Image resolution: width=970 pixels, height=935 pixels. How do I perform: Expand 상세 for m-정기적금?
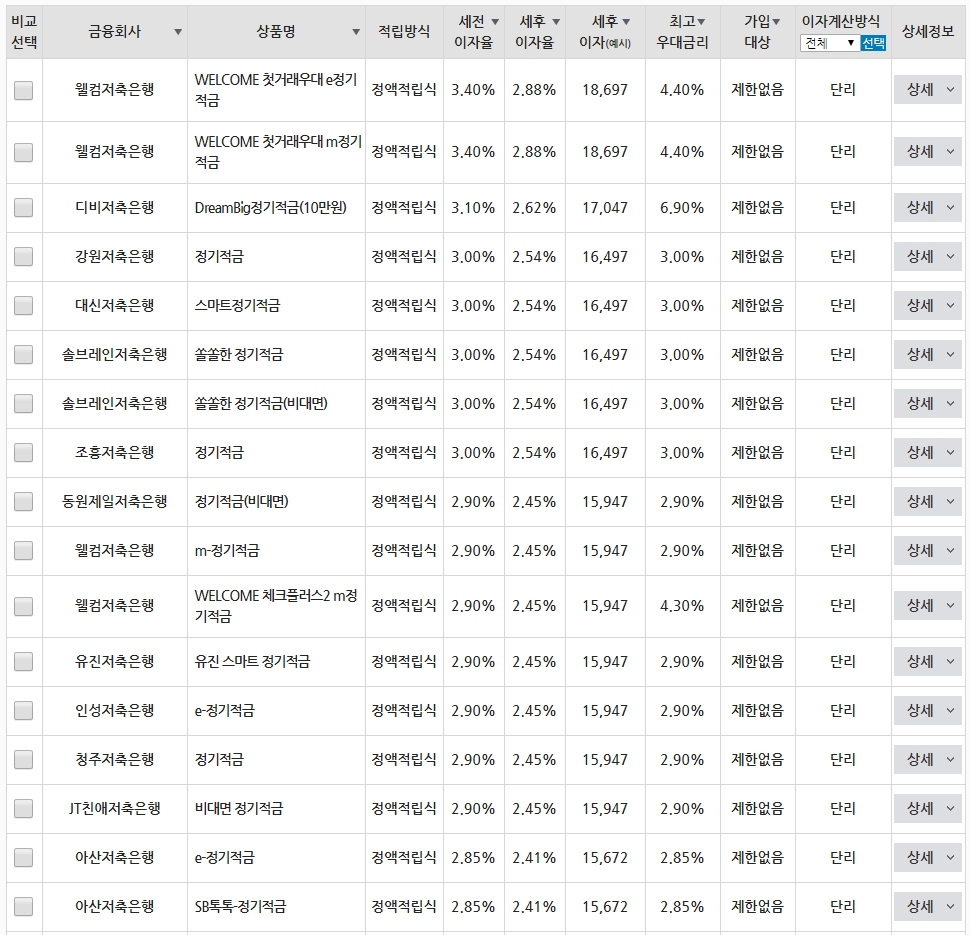point(927,550)
